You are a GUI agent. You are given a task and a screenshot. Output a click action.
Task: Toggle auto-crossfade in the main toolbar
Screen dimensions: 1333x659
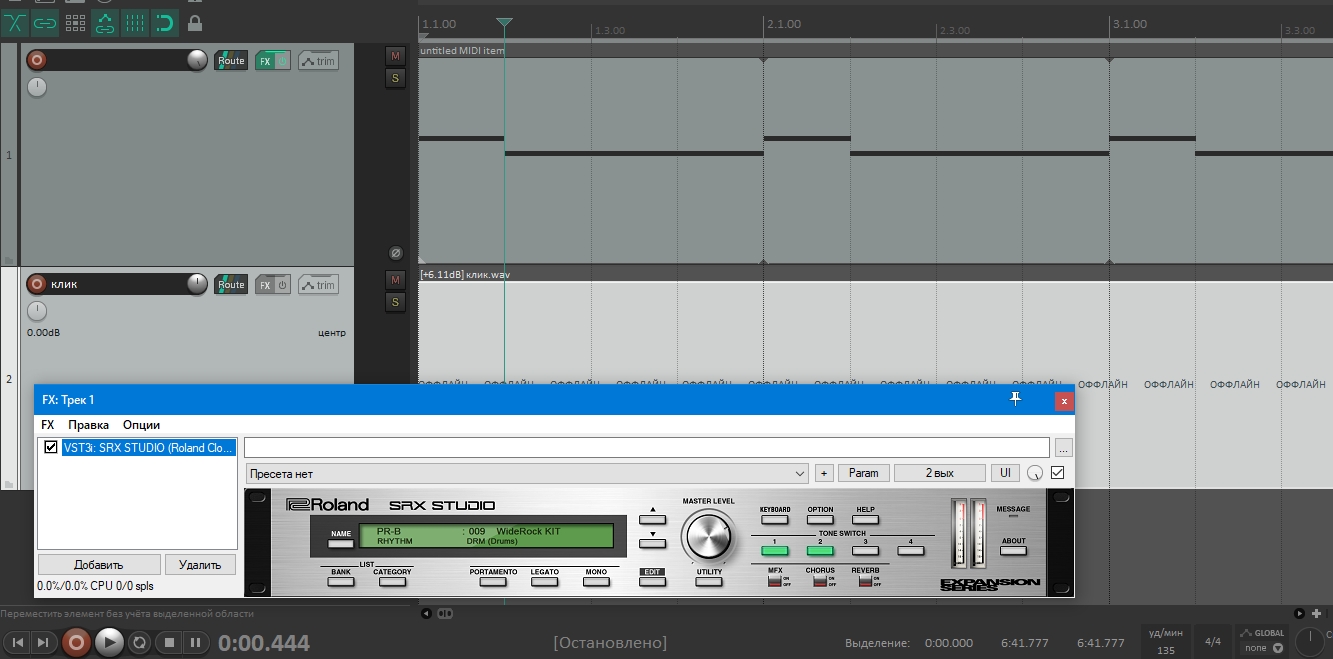point(14,21)
